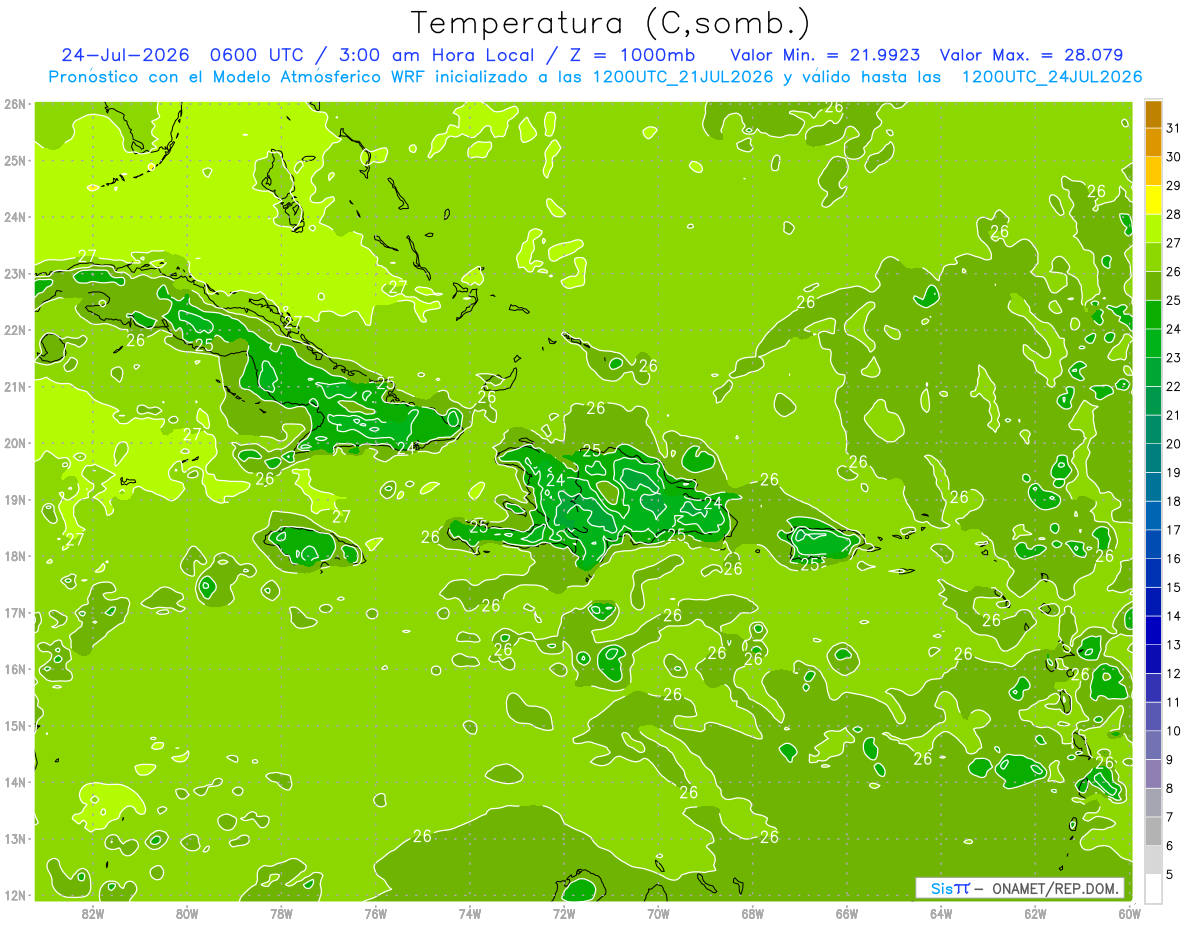
Task: Click the "72W" longitude label
Action: [564, 914]
